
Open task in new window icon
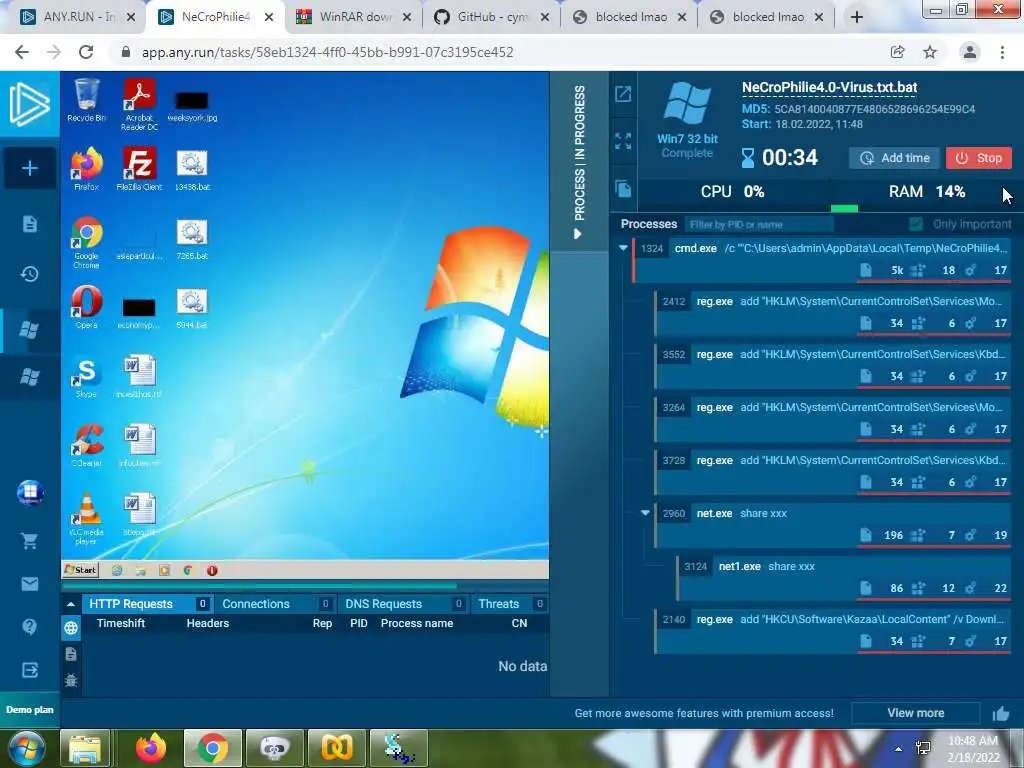[623, 94]
